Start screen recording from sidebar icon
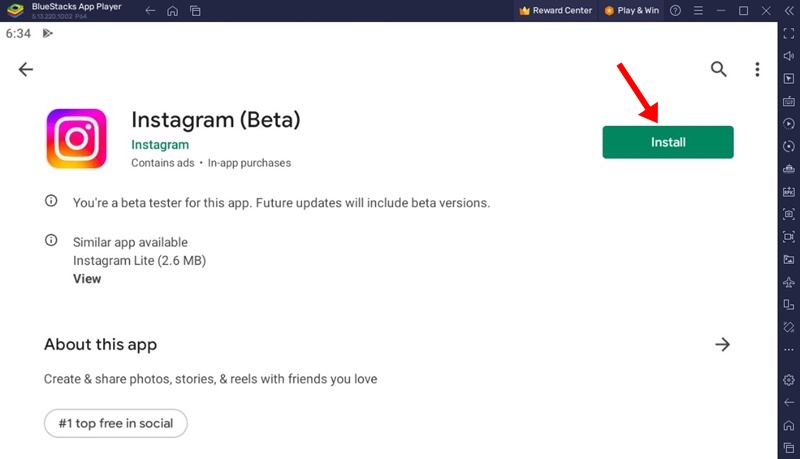The height and width of the screenshot is (459, 800). click(x=789, y=237)
